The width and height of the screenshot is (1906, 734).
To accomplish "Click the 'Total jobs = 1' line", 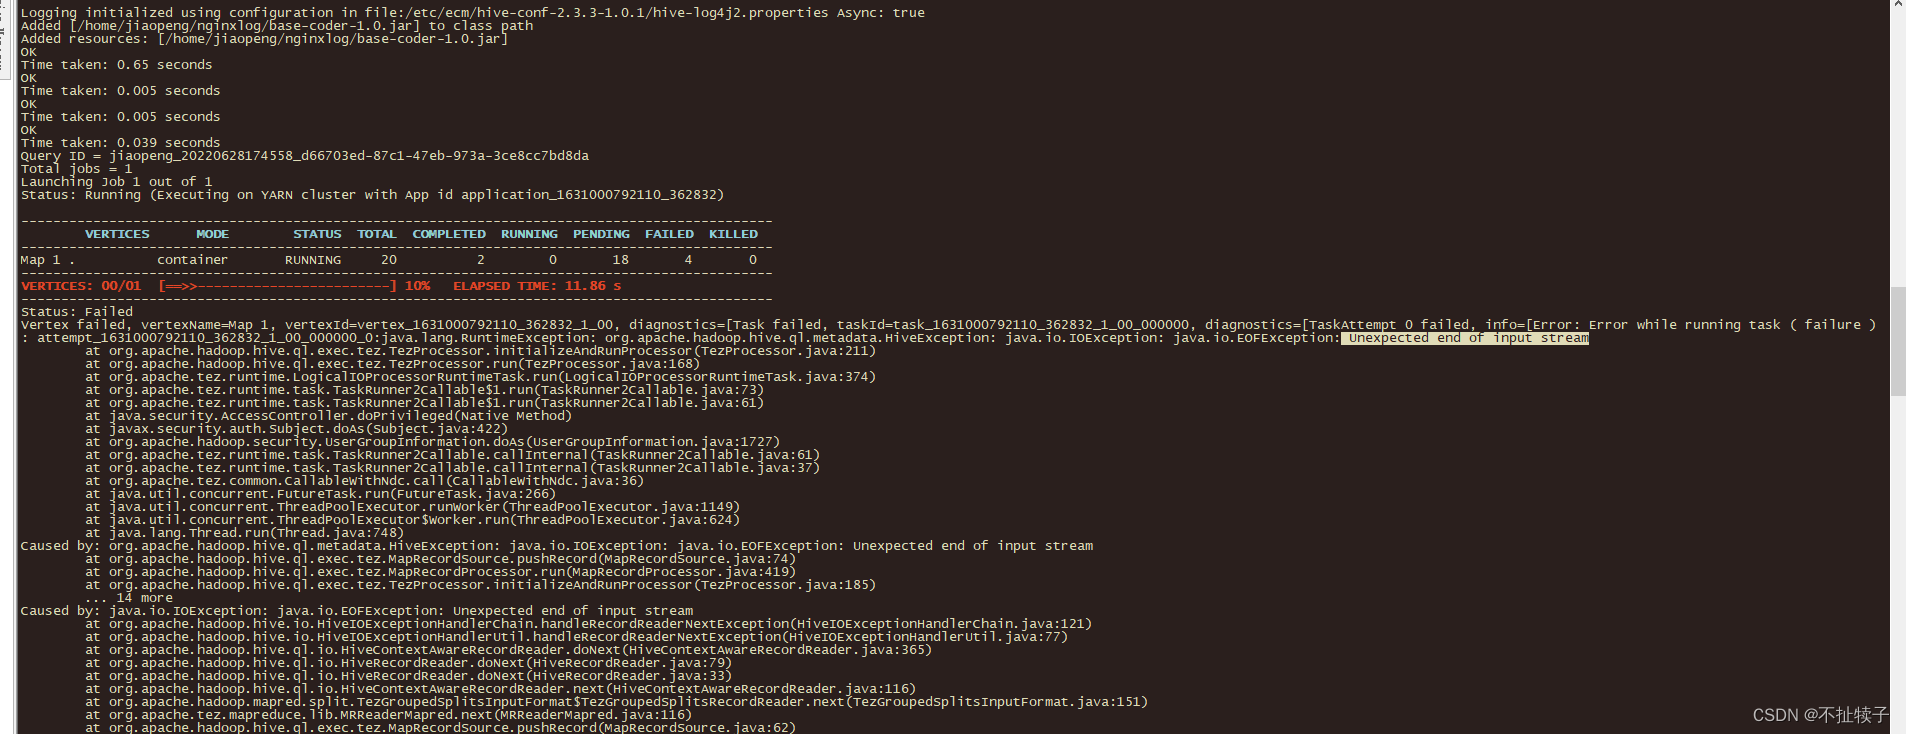I will tap(76, 169).
